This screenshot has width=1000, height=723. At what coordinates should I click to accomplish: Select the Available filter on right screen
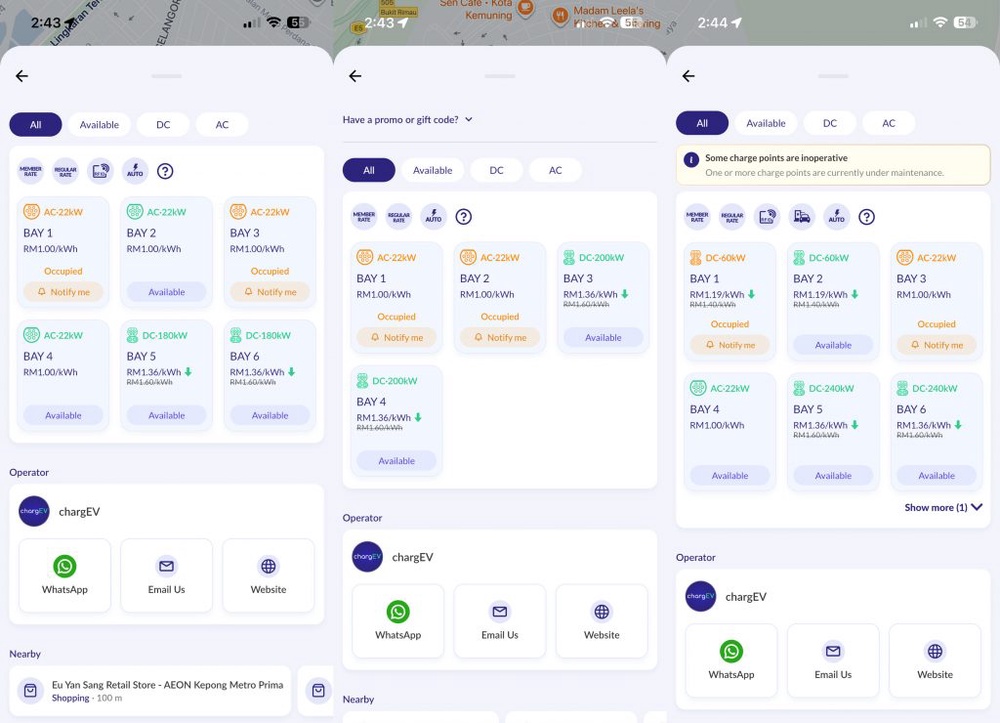766,123
